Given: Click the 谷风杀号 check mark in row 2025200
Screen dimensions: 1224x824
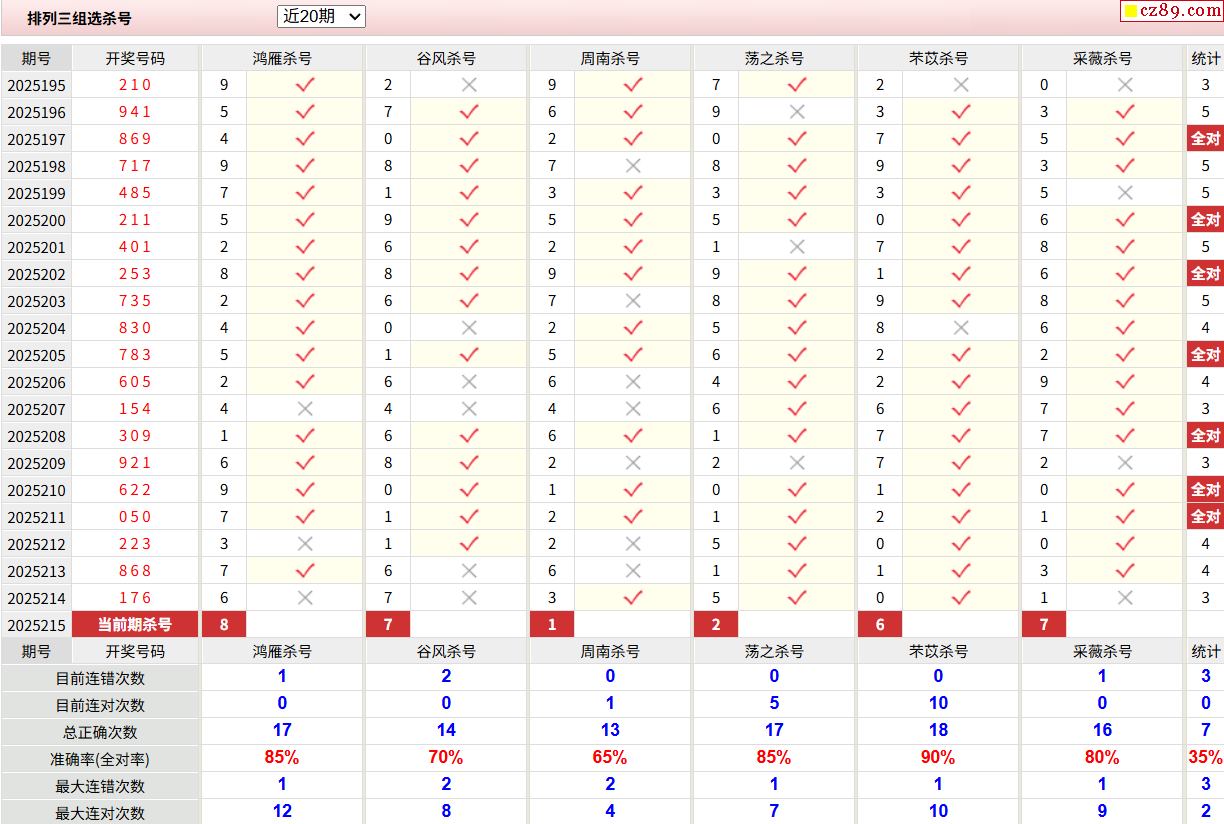Looking at the screenshot, I should [469, 220].
